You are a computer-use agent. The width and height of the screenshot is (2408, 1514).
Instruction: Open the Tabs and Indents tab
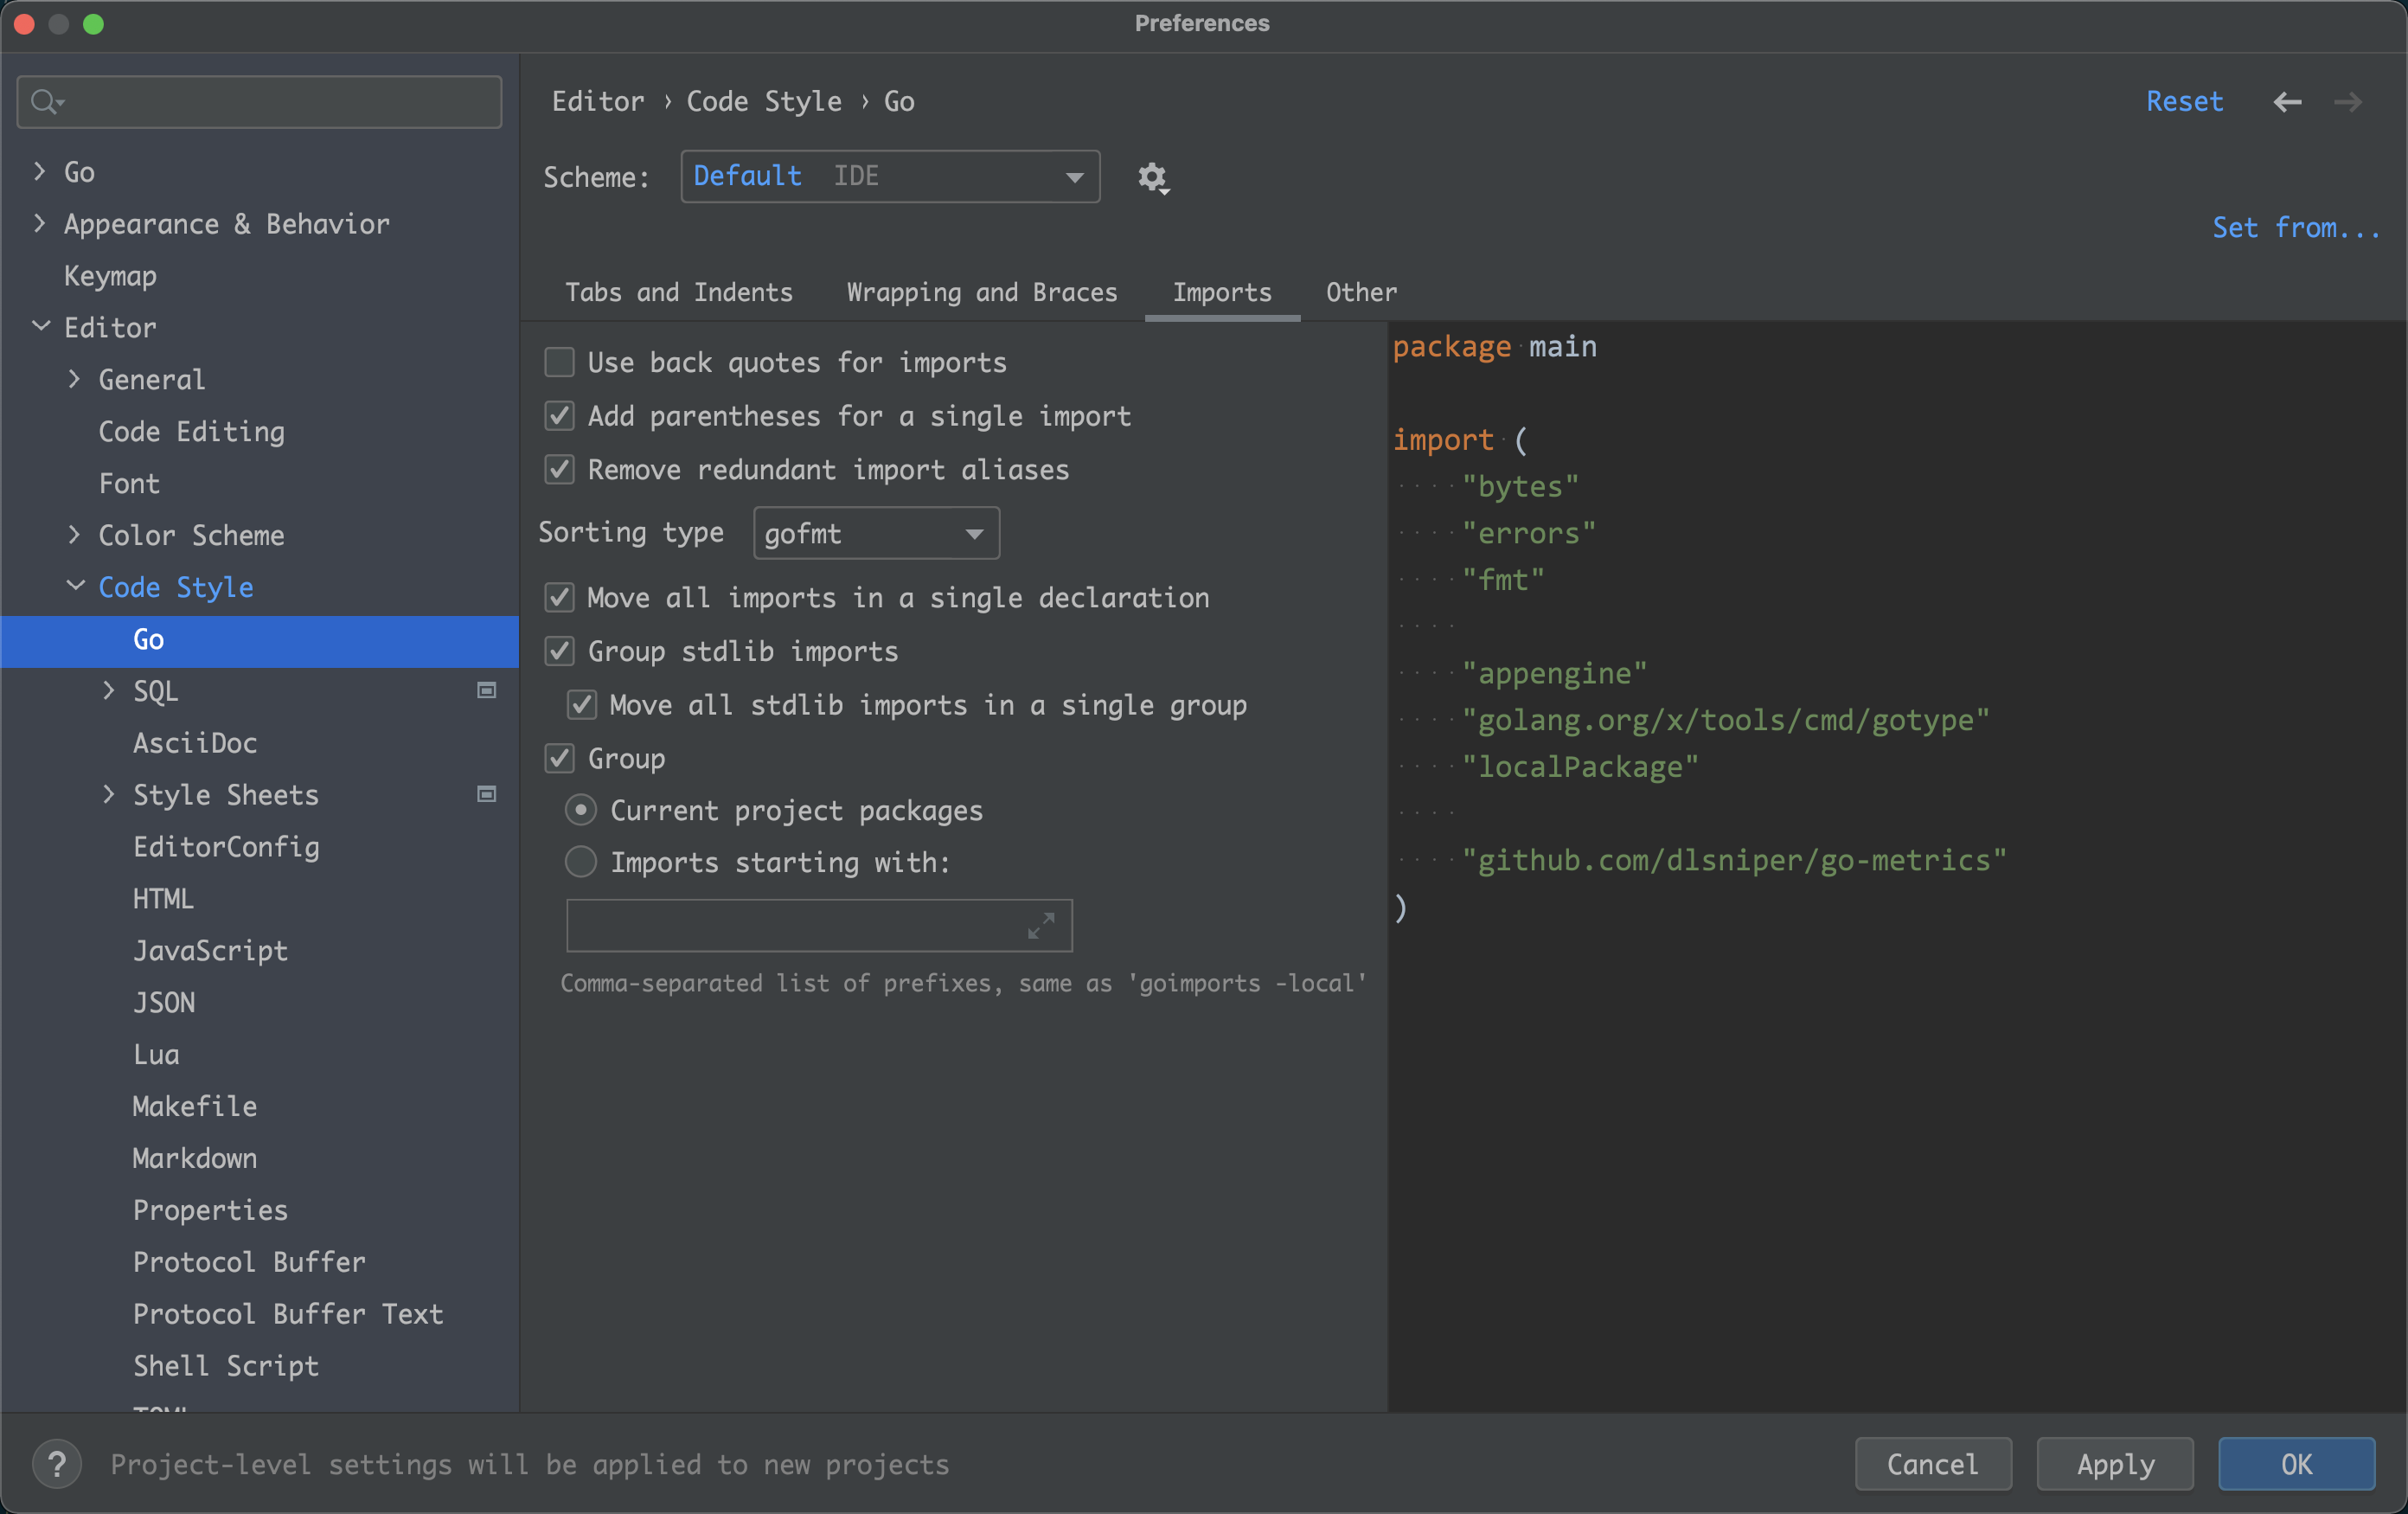pyautogui.click(x=678, y=292)
